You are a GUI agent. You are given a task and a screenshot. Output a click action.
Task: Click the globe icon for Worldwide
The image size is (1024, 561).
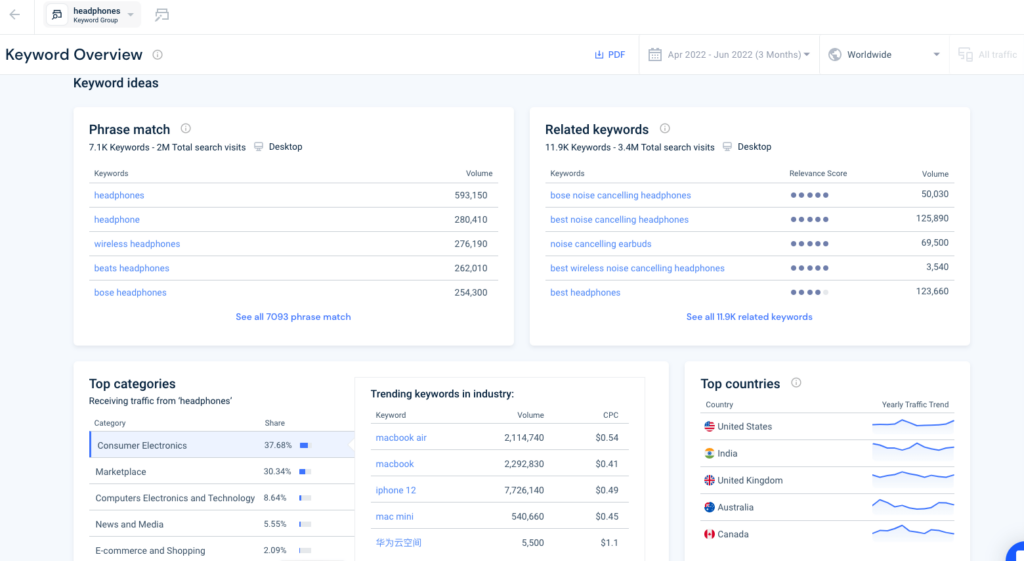click(835, 55)
